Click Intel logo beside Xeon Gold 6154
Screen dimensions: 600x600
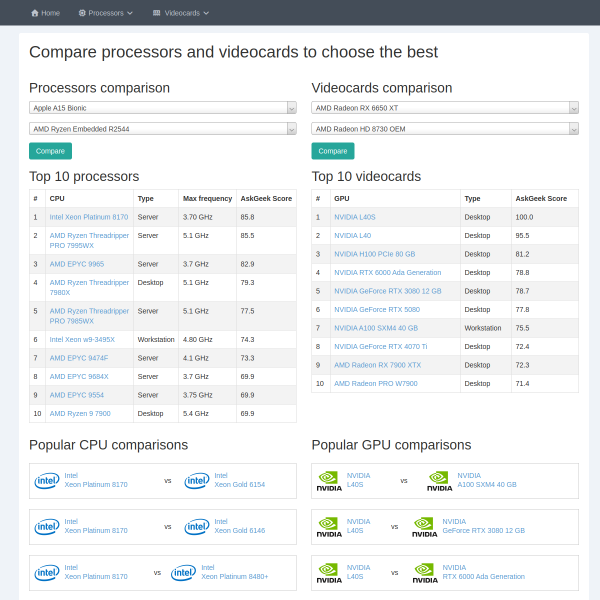point(197,481)
